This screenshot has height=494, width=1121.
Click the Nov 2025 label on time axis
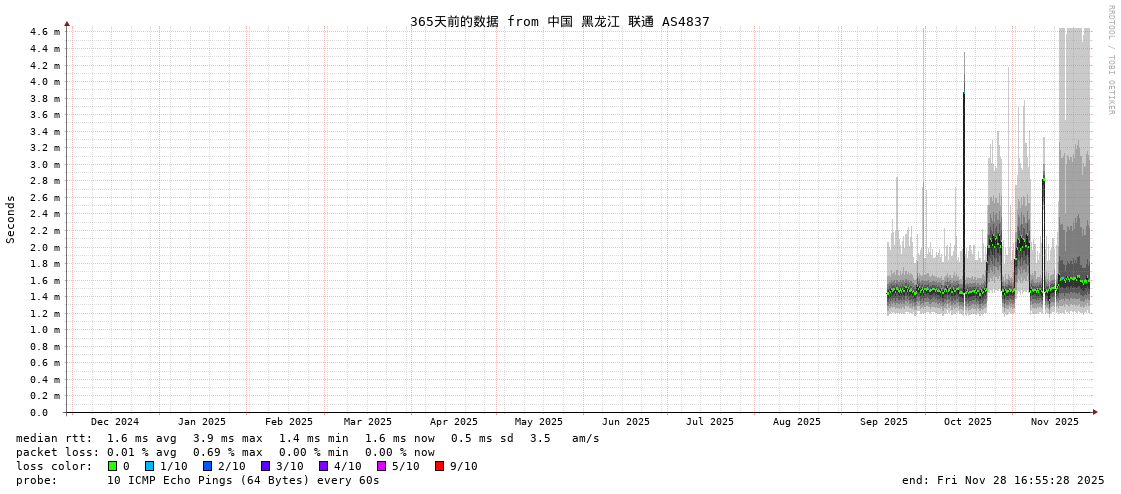point(1055,422)
